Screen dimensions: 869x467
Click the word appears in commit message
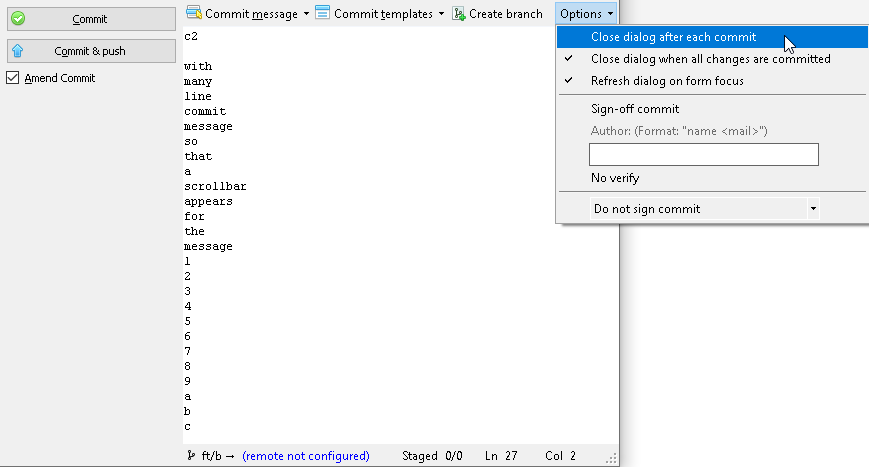click(x=208, y=202)
